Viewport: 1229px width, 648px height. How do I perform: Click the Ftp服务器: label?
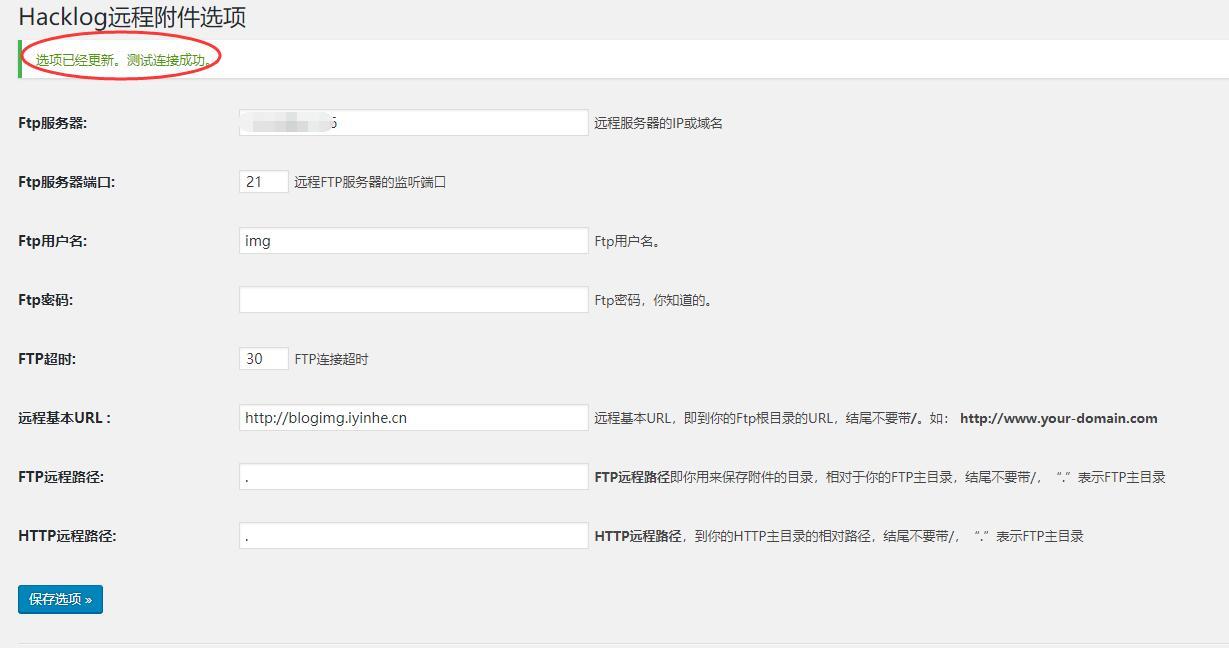coord(53,123)
